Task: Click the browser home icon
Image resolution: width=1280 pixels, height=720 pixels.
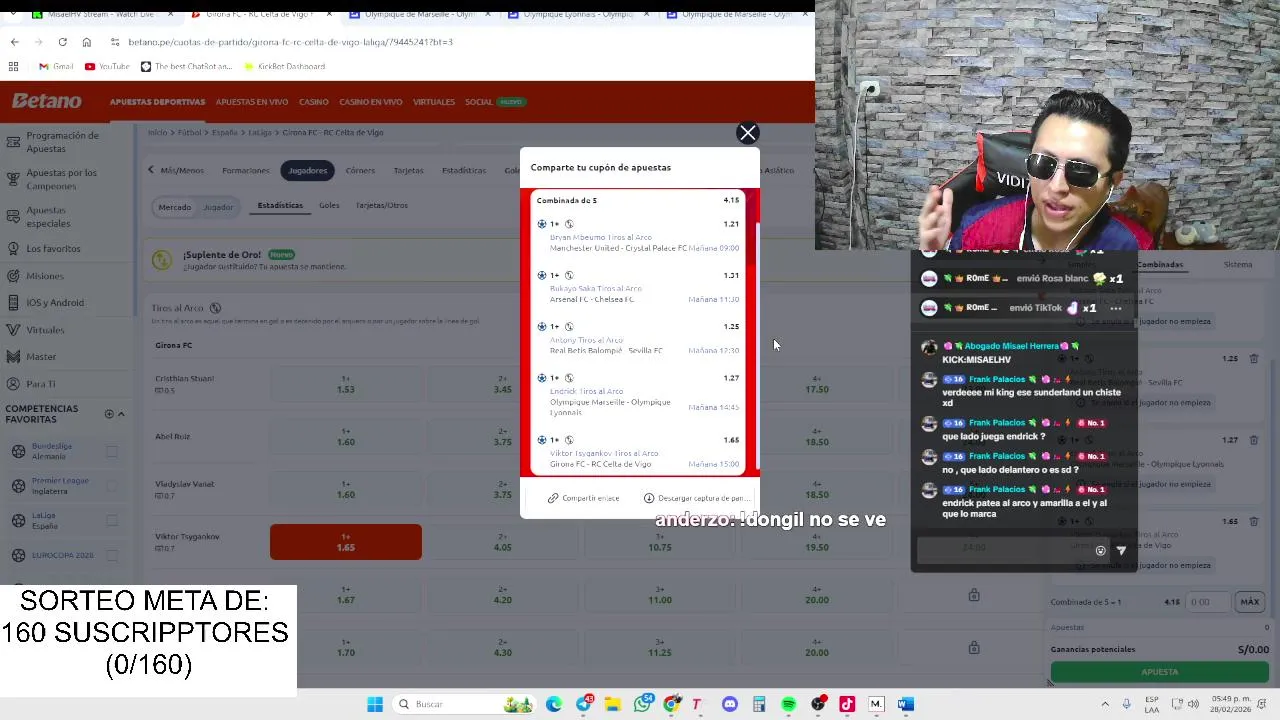Action: 86,42
